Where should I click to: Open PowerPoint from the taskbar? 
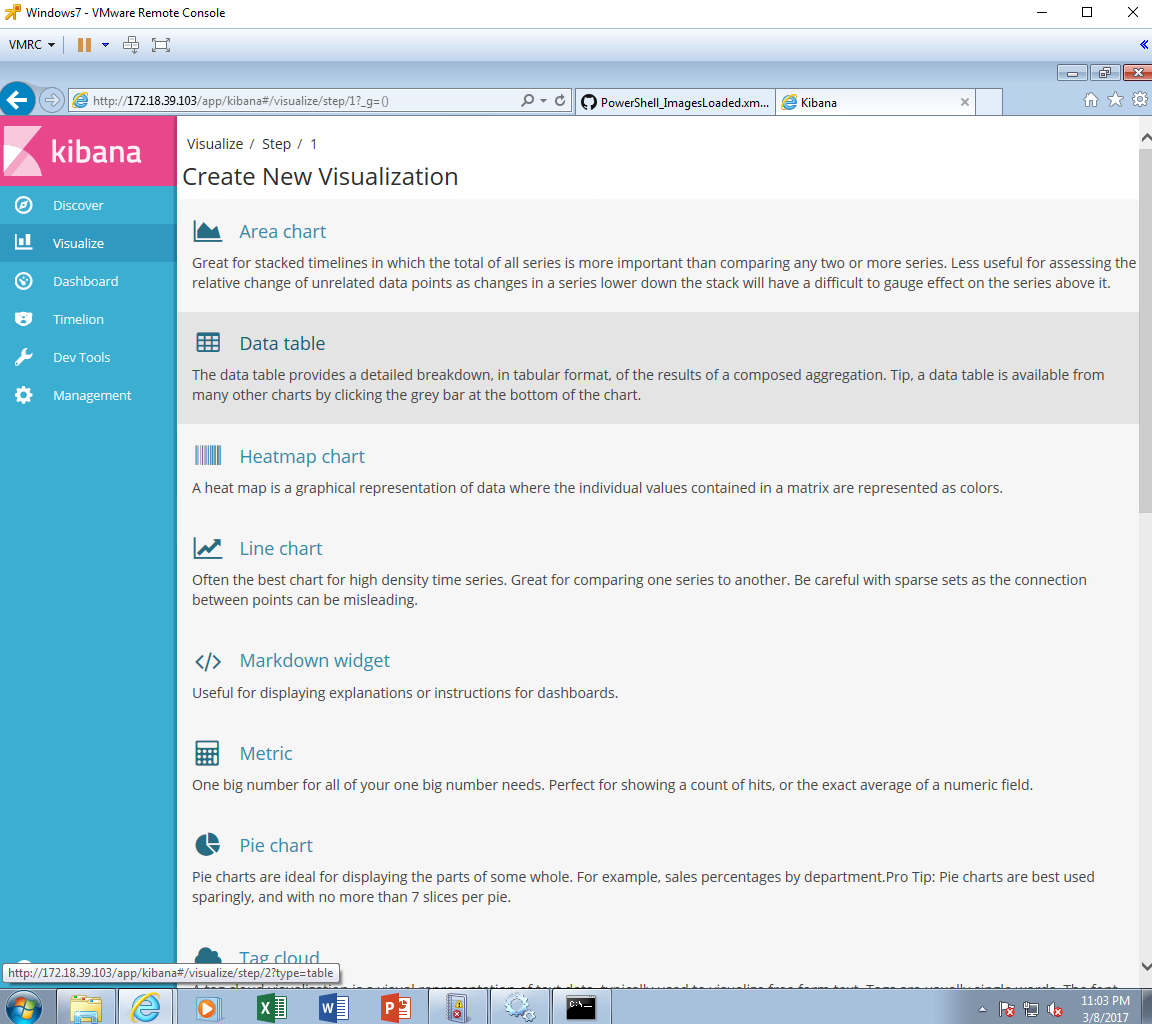(x=395, y=1007)
